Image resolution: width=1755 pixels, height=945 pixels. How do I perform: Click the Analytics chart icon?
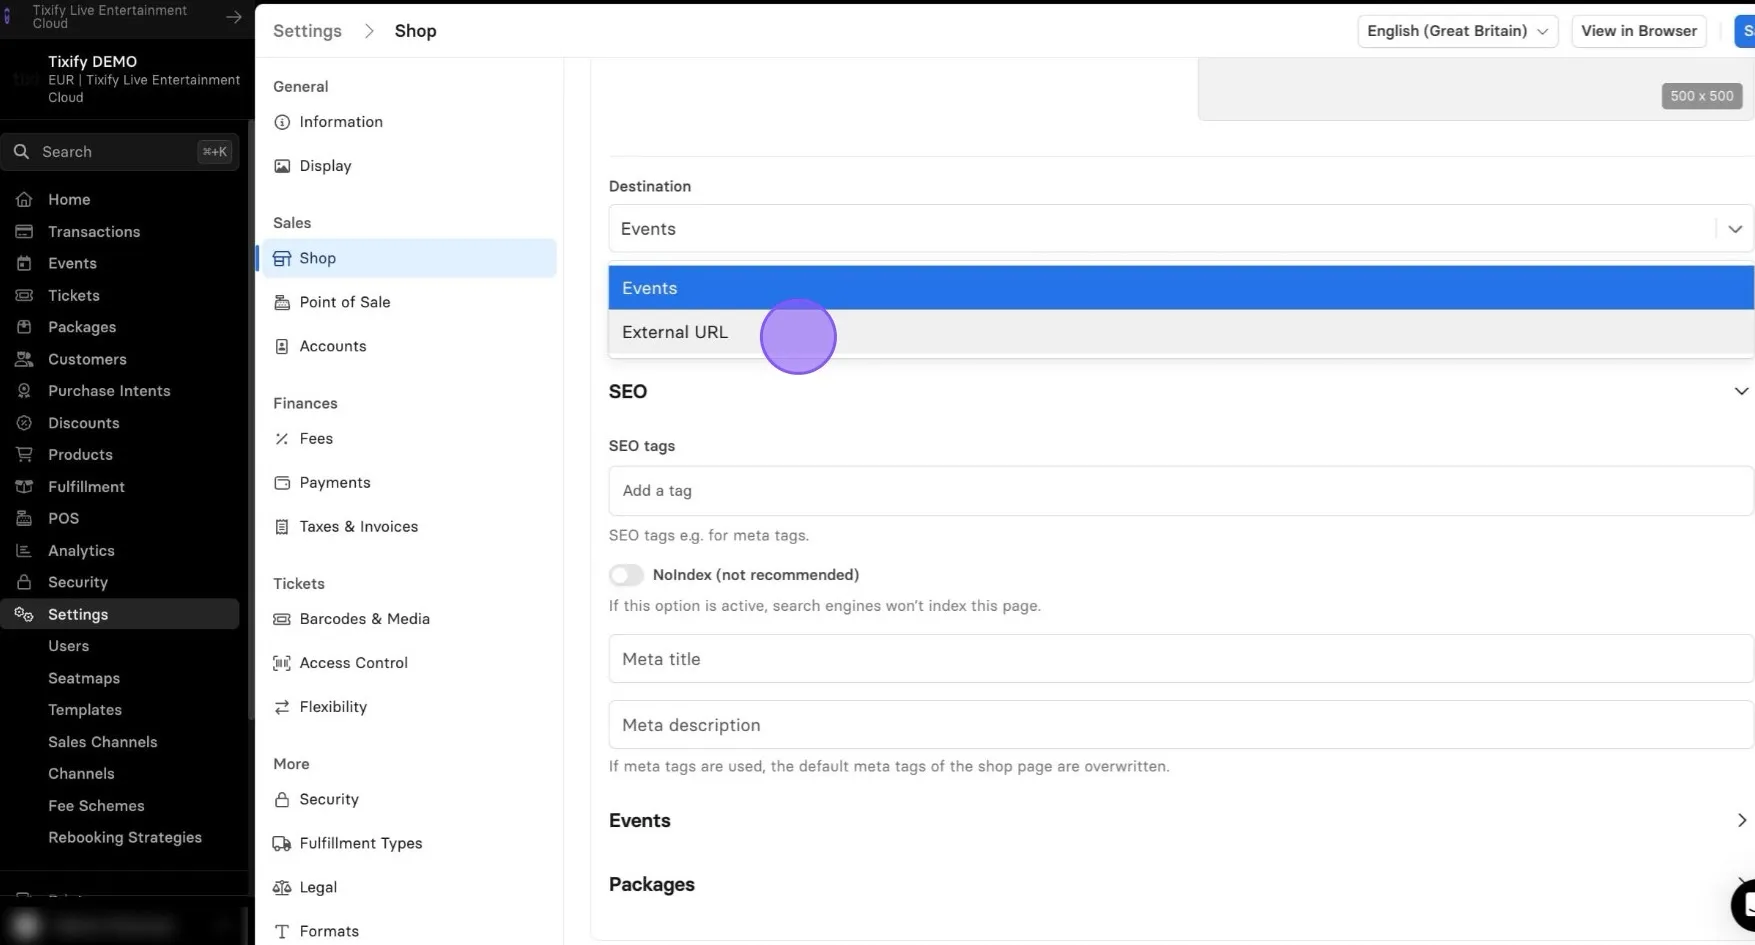click(x=24, y=551)
